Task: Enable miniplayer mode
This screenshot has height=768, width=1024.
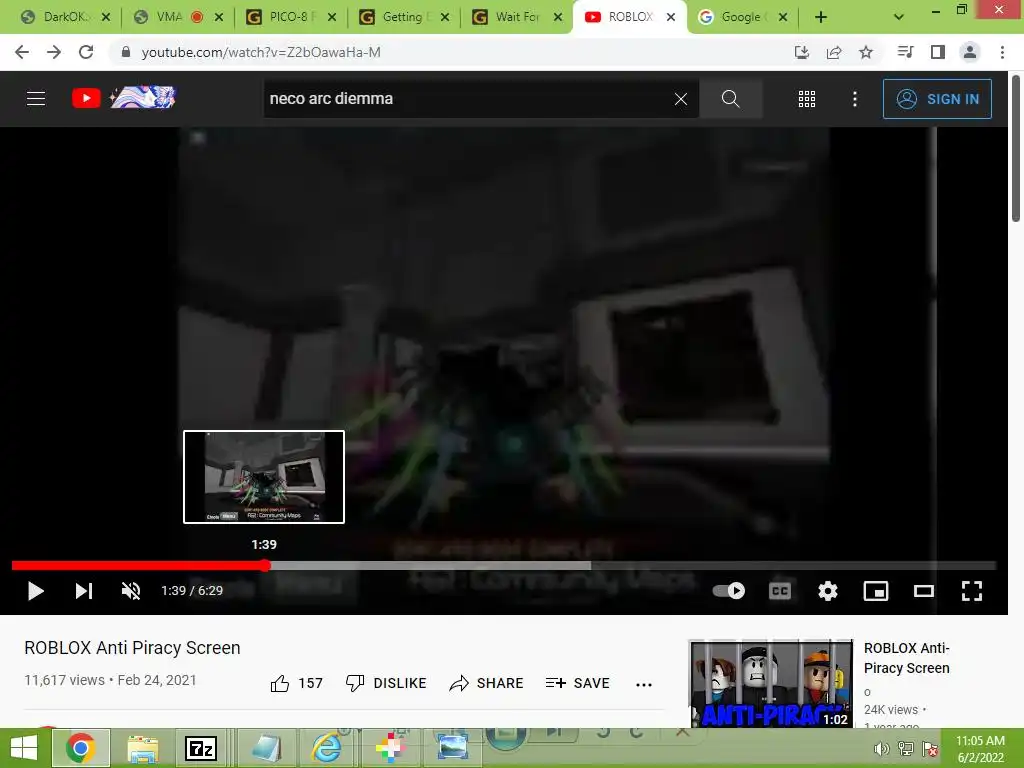Action: pyautogui.click(x=876, y=591)
